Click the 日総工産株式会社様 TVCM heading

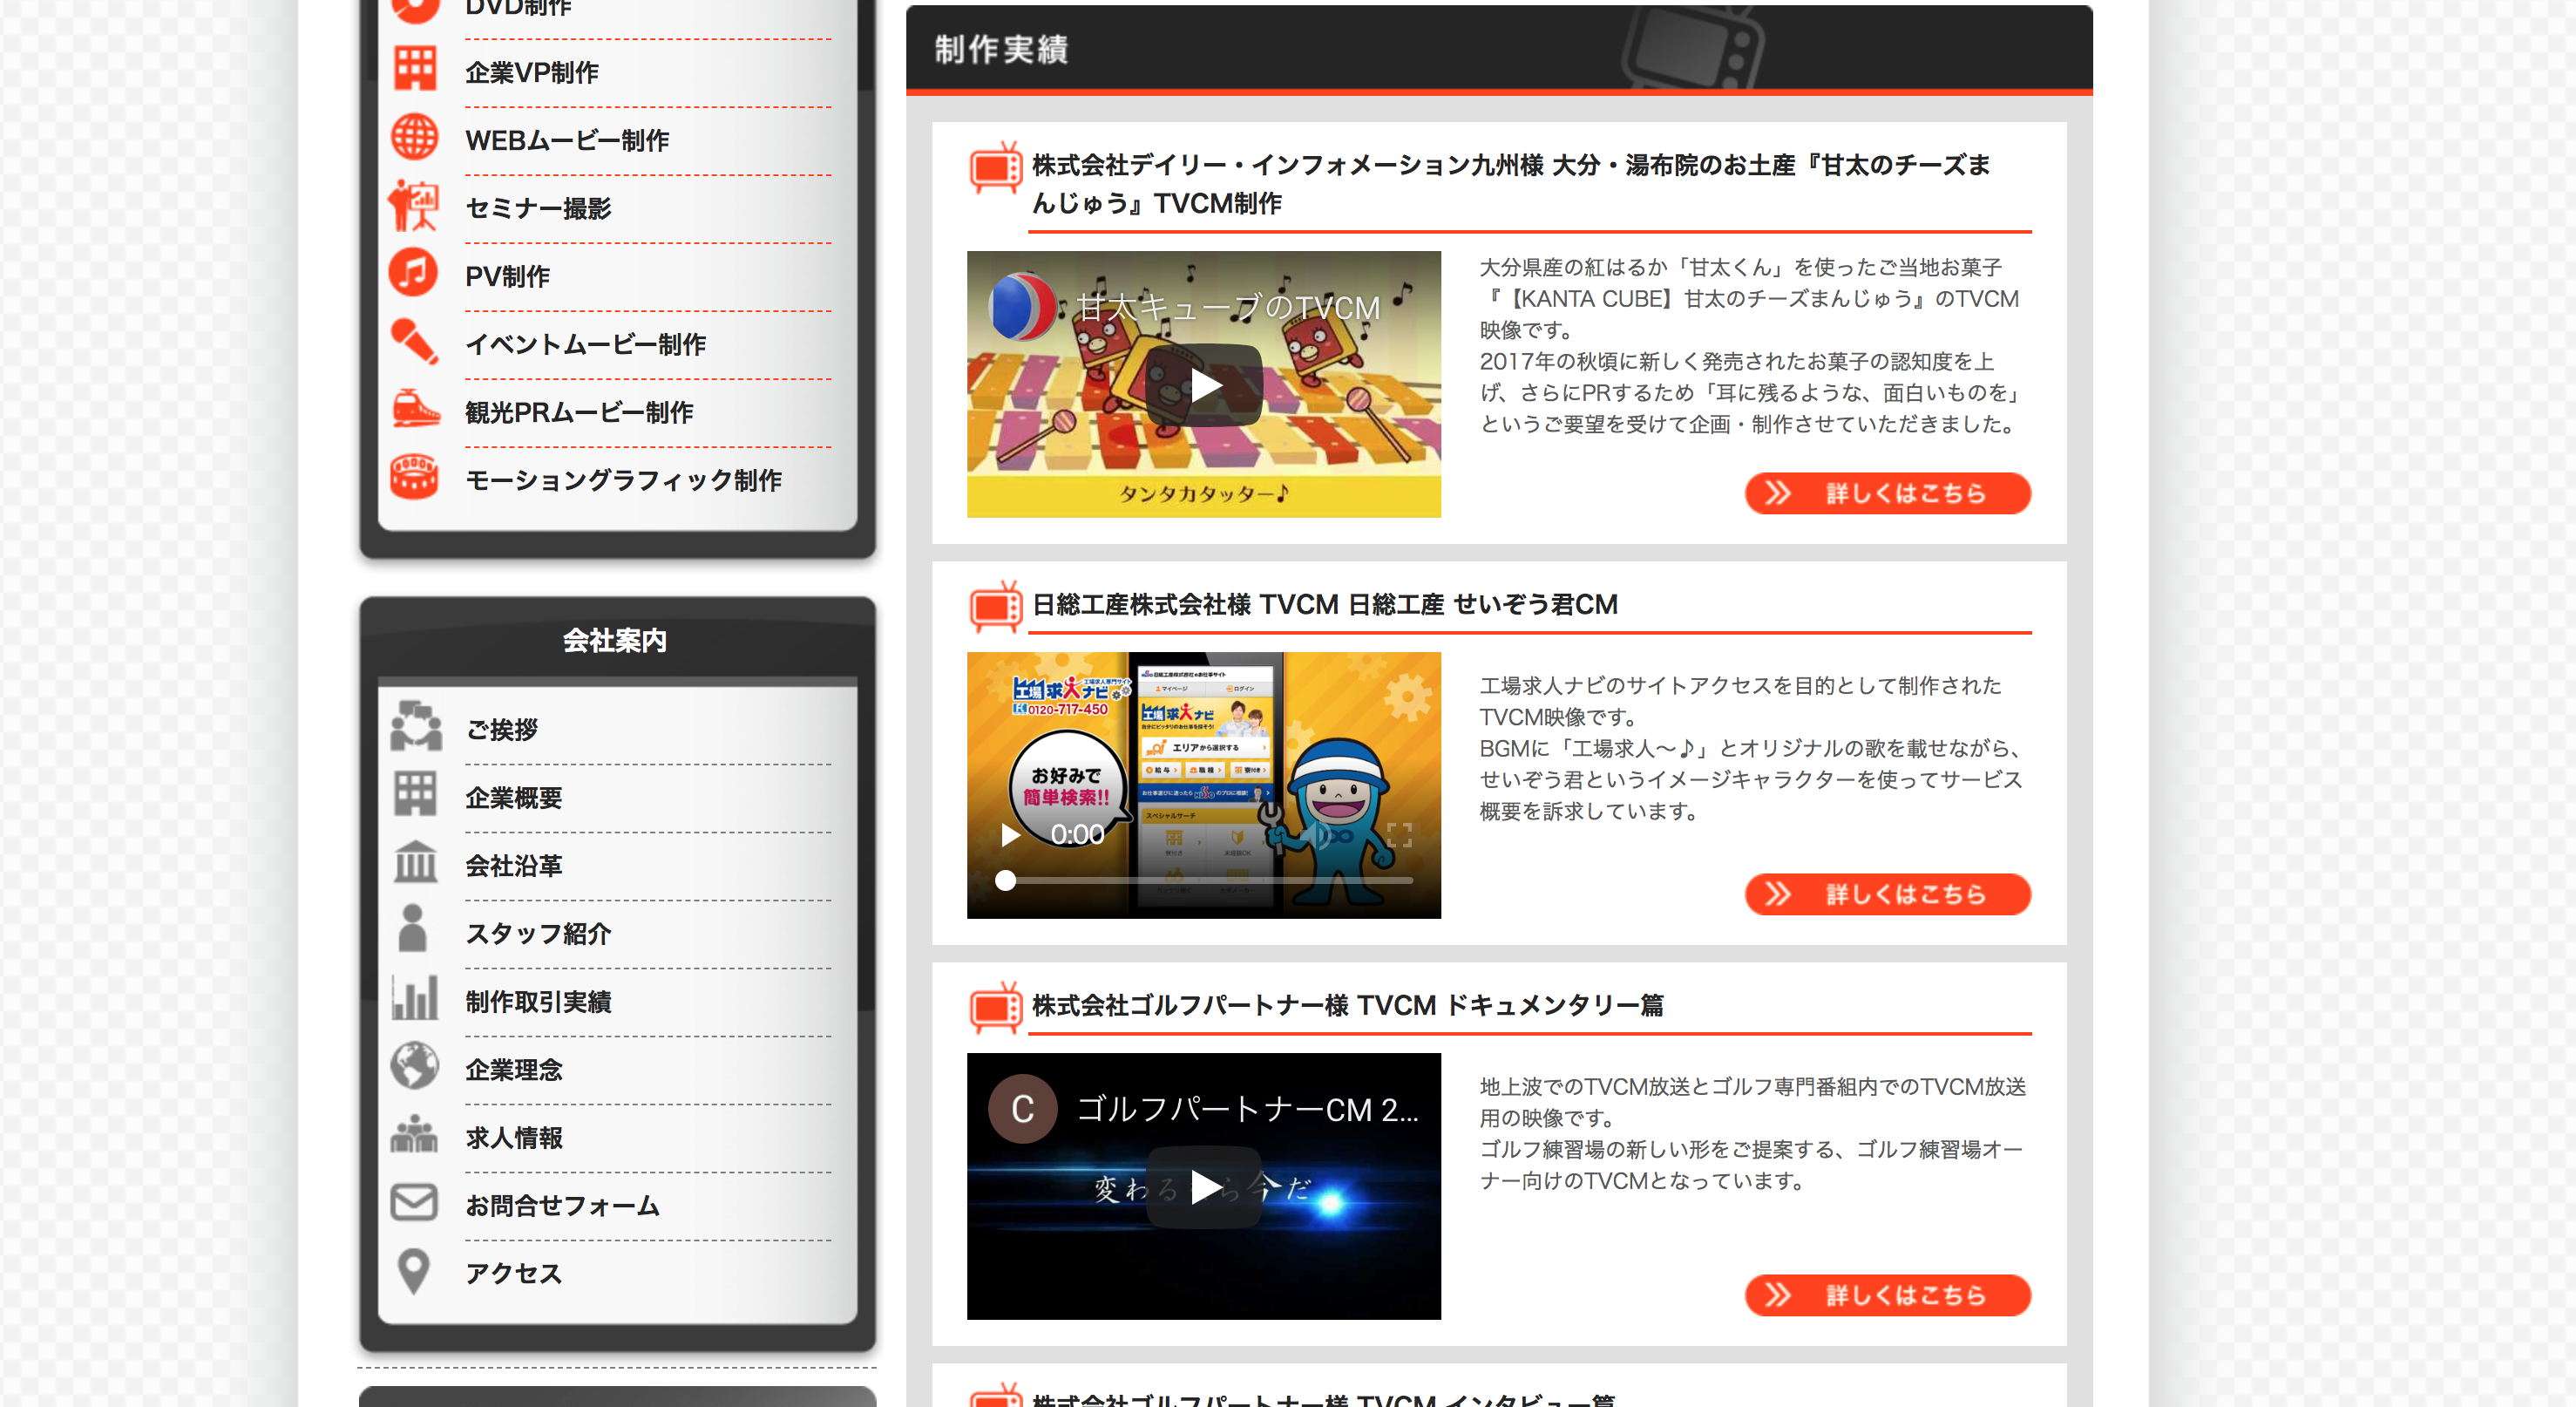[1324, 605]
